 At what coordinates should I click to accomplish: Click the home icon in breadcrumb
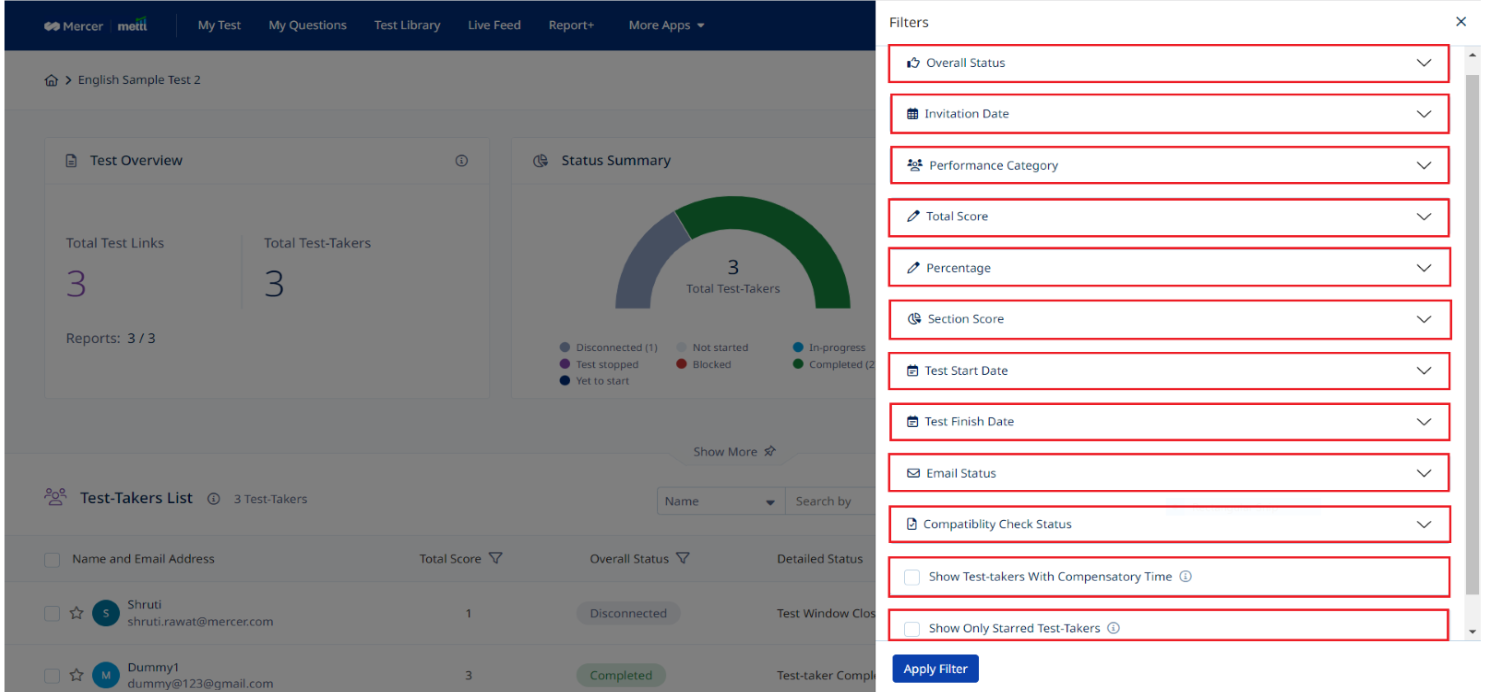pos(51,80)
